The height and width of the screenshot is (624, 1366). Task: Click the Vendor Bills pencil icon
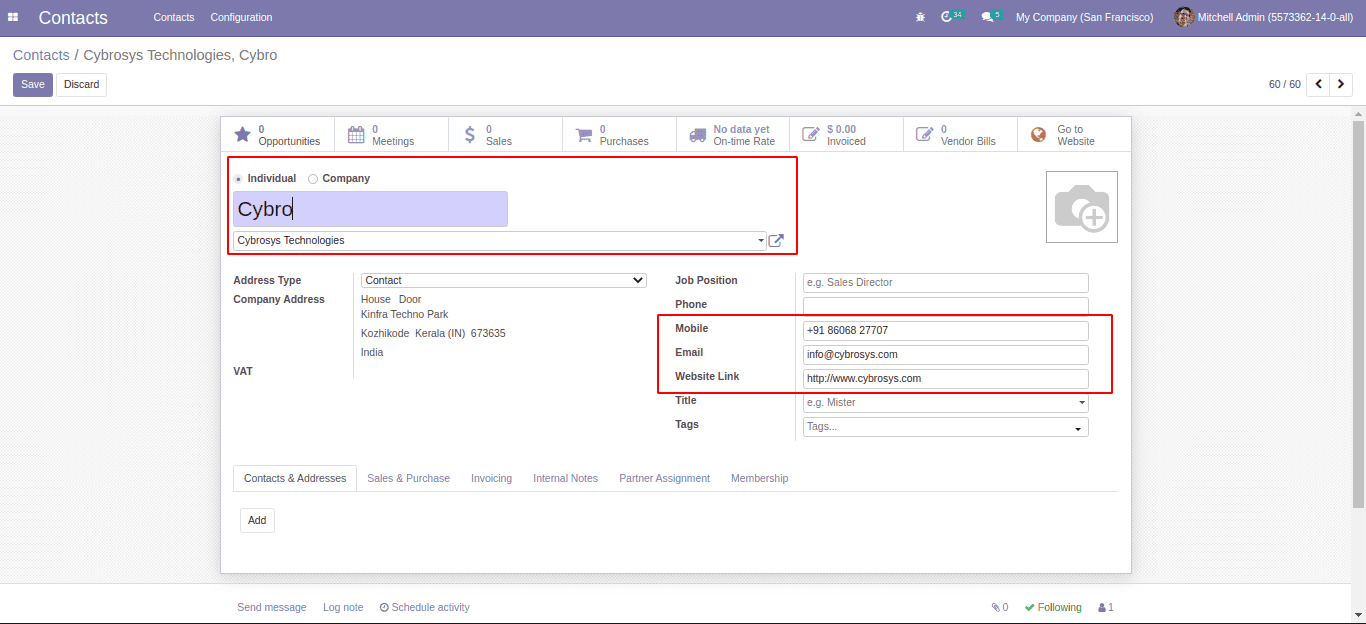pyautogui.click(x=925, y=135)
